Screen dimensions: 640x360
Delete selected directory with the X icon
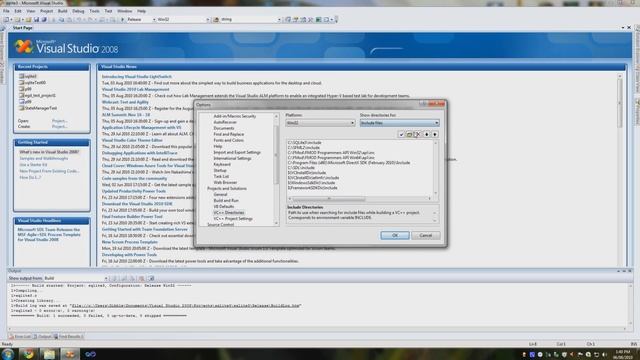coord(418,134)
